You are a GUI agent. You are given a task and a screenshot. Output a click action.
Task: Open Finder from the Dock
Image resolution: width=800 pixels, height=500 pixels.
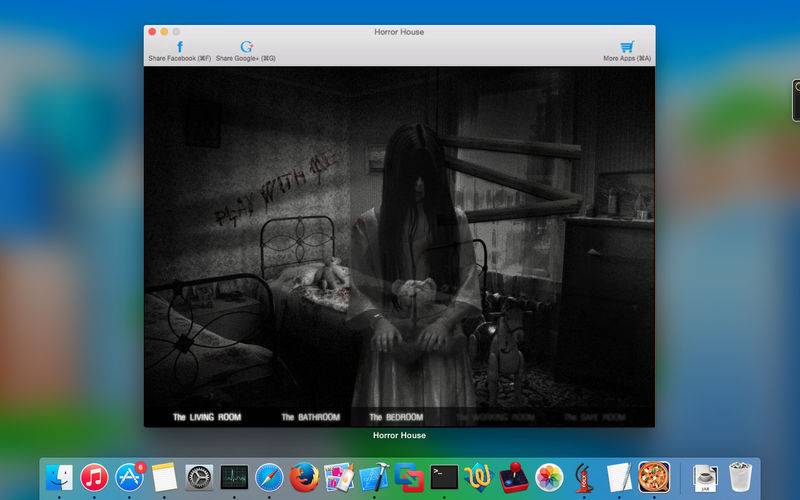[x=59, y=478]
